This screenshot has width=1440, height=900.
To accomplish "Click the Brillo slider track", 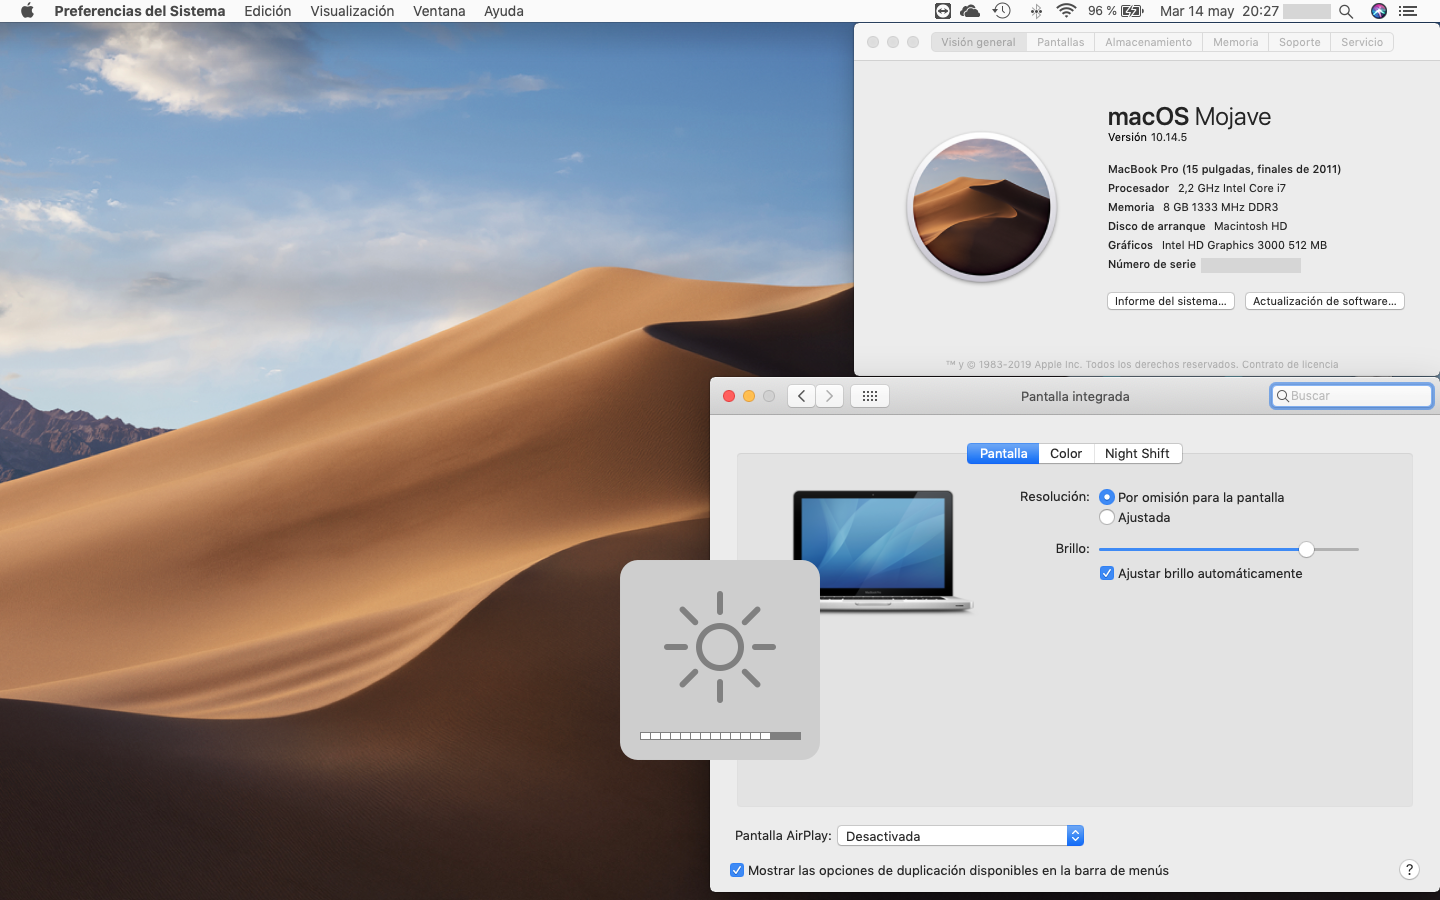I will pos(1200,549).
